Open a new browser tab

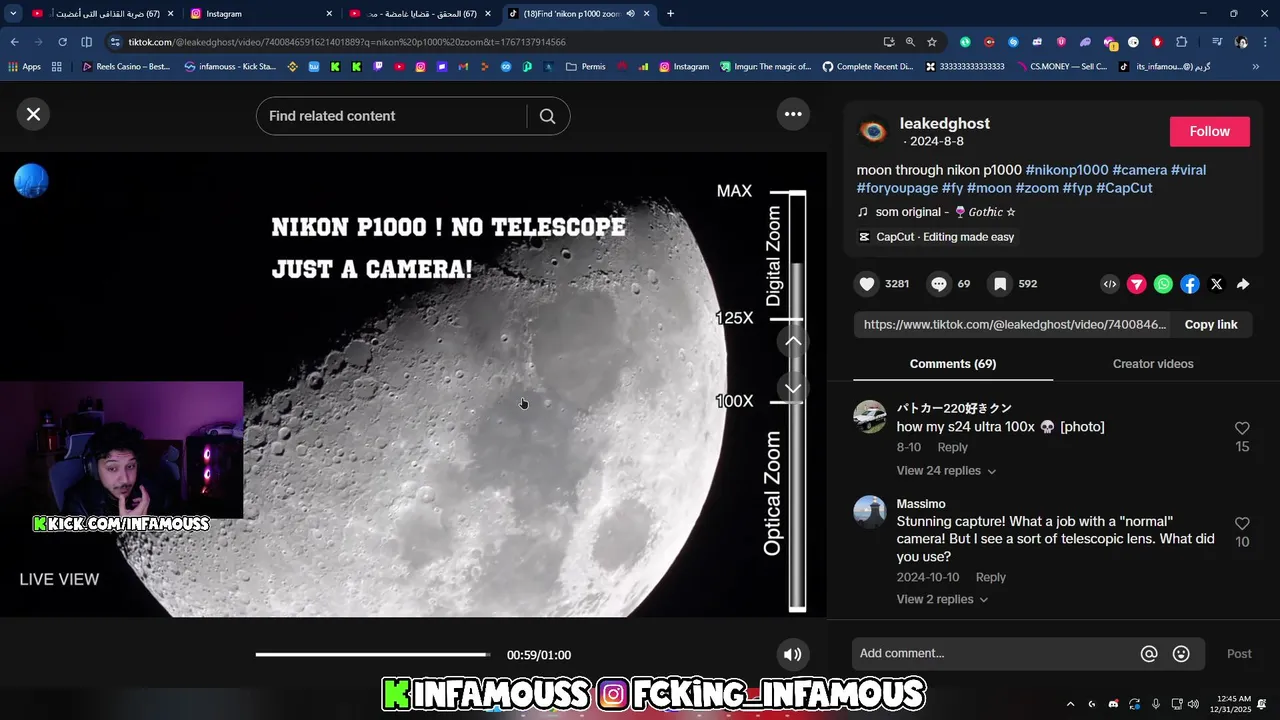coord(670,14)
